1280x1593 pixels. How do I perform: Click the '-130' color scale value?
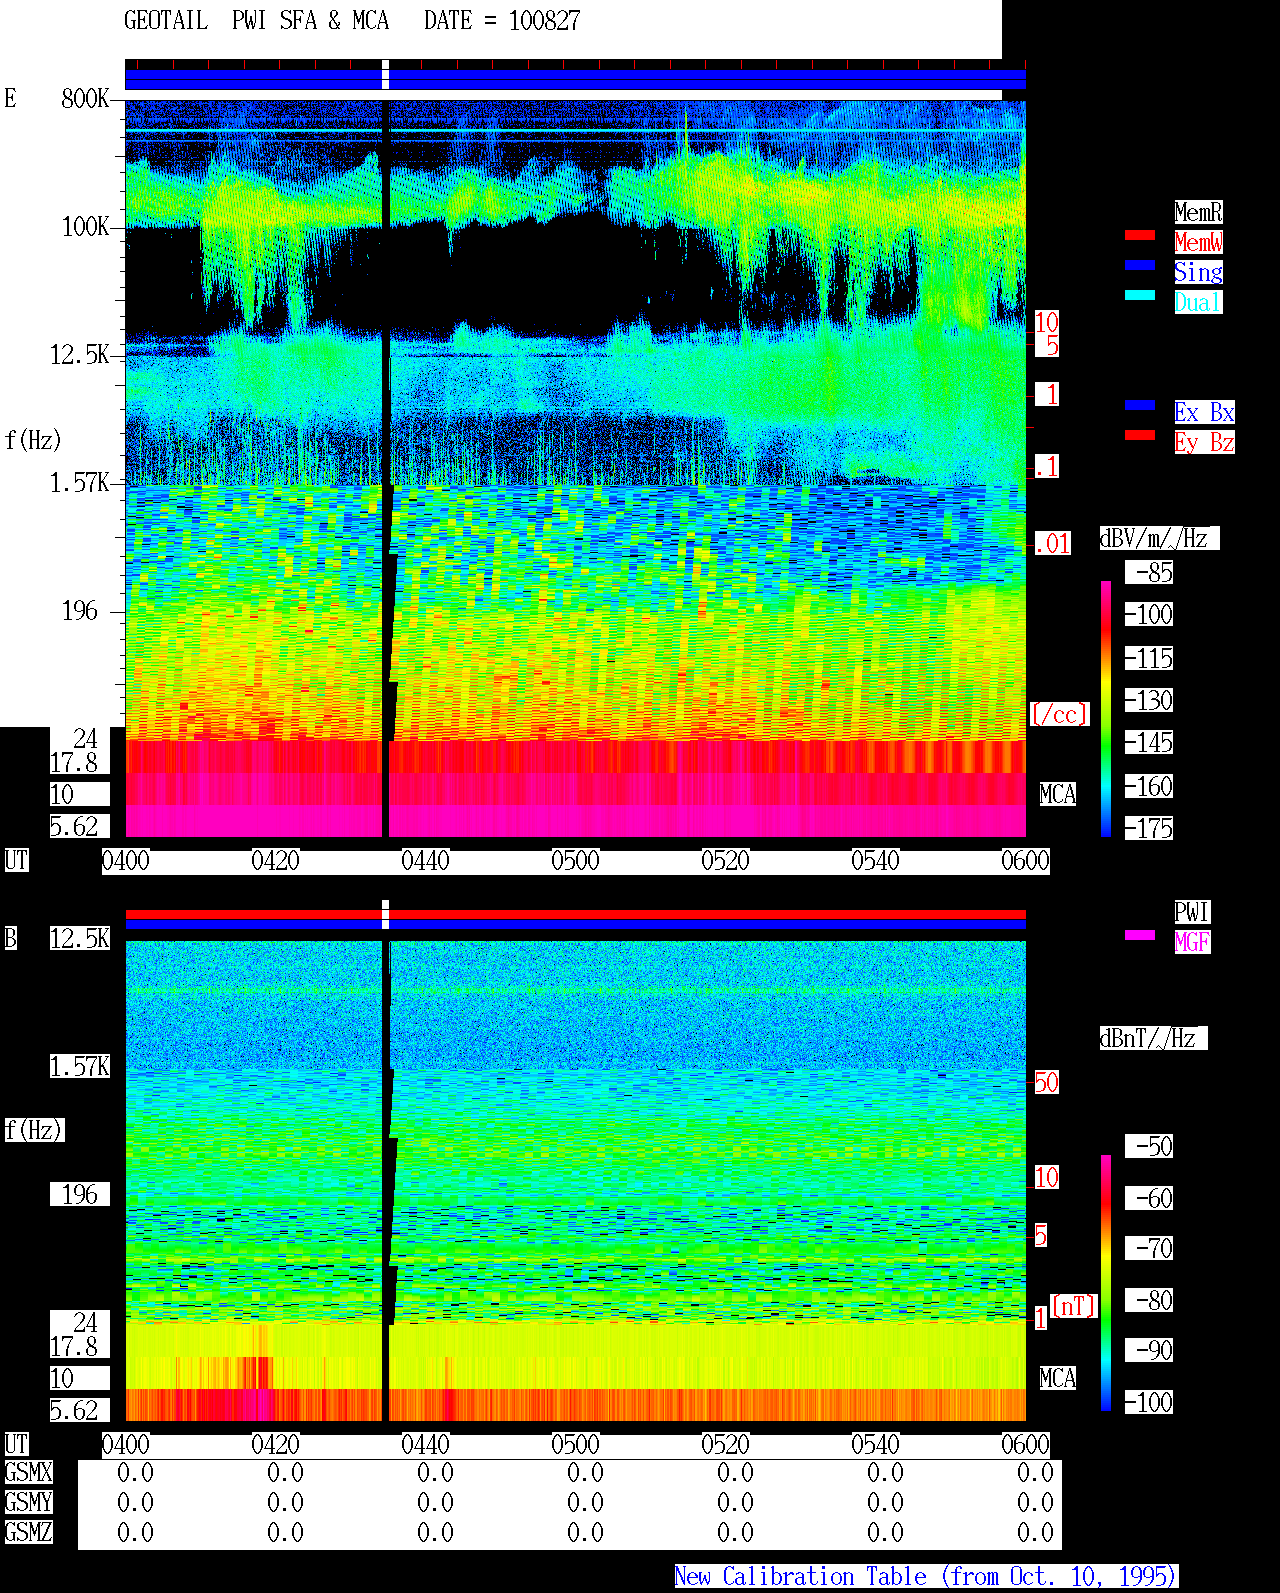tap(1150, 700)
